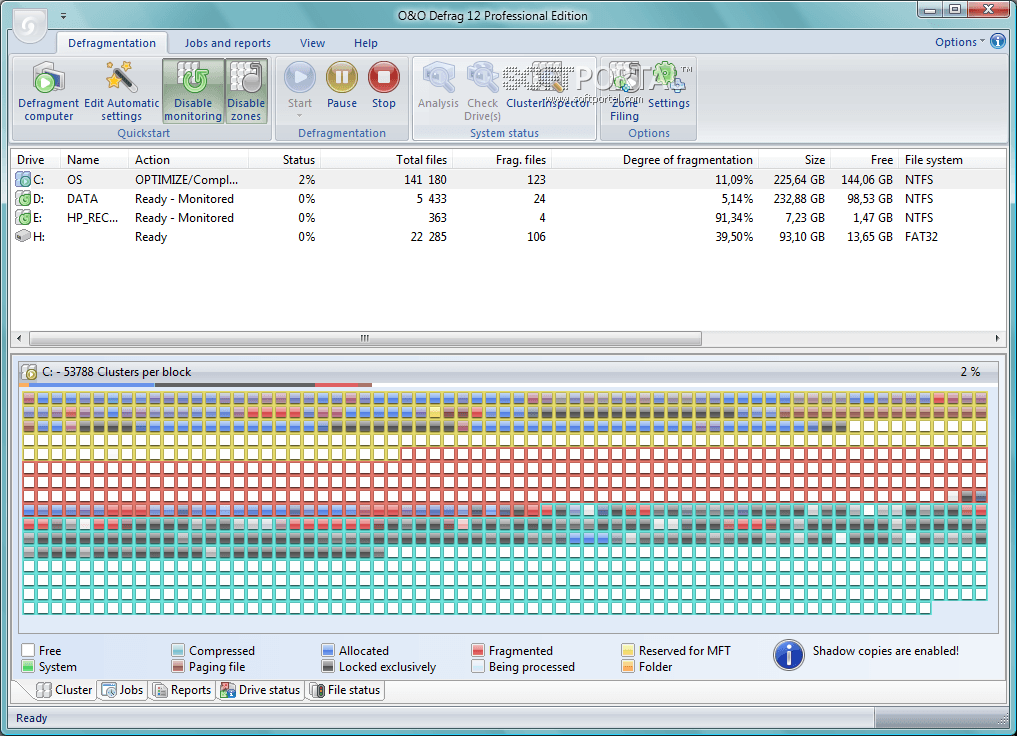Sort by Status column header

point(285,160)
